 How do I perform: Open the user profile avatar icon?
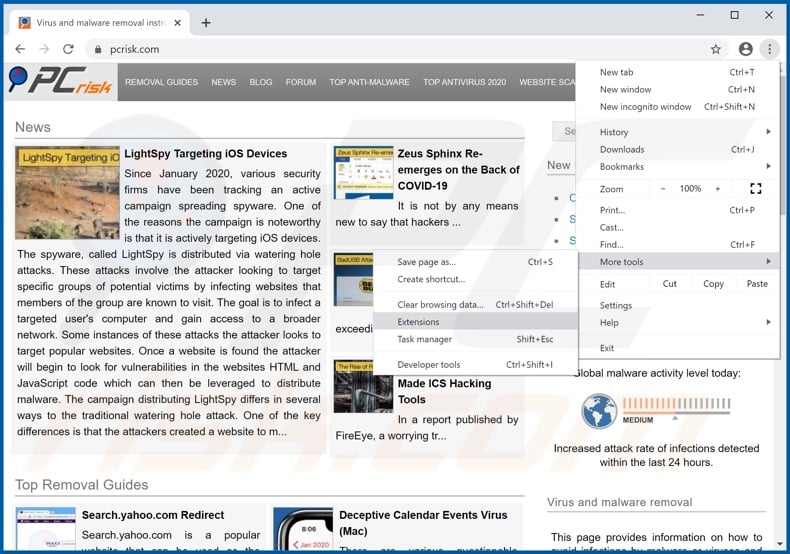point(746,49)
